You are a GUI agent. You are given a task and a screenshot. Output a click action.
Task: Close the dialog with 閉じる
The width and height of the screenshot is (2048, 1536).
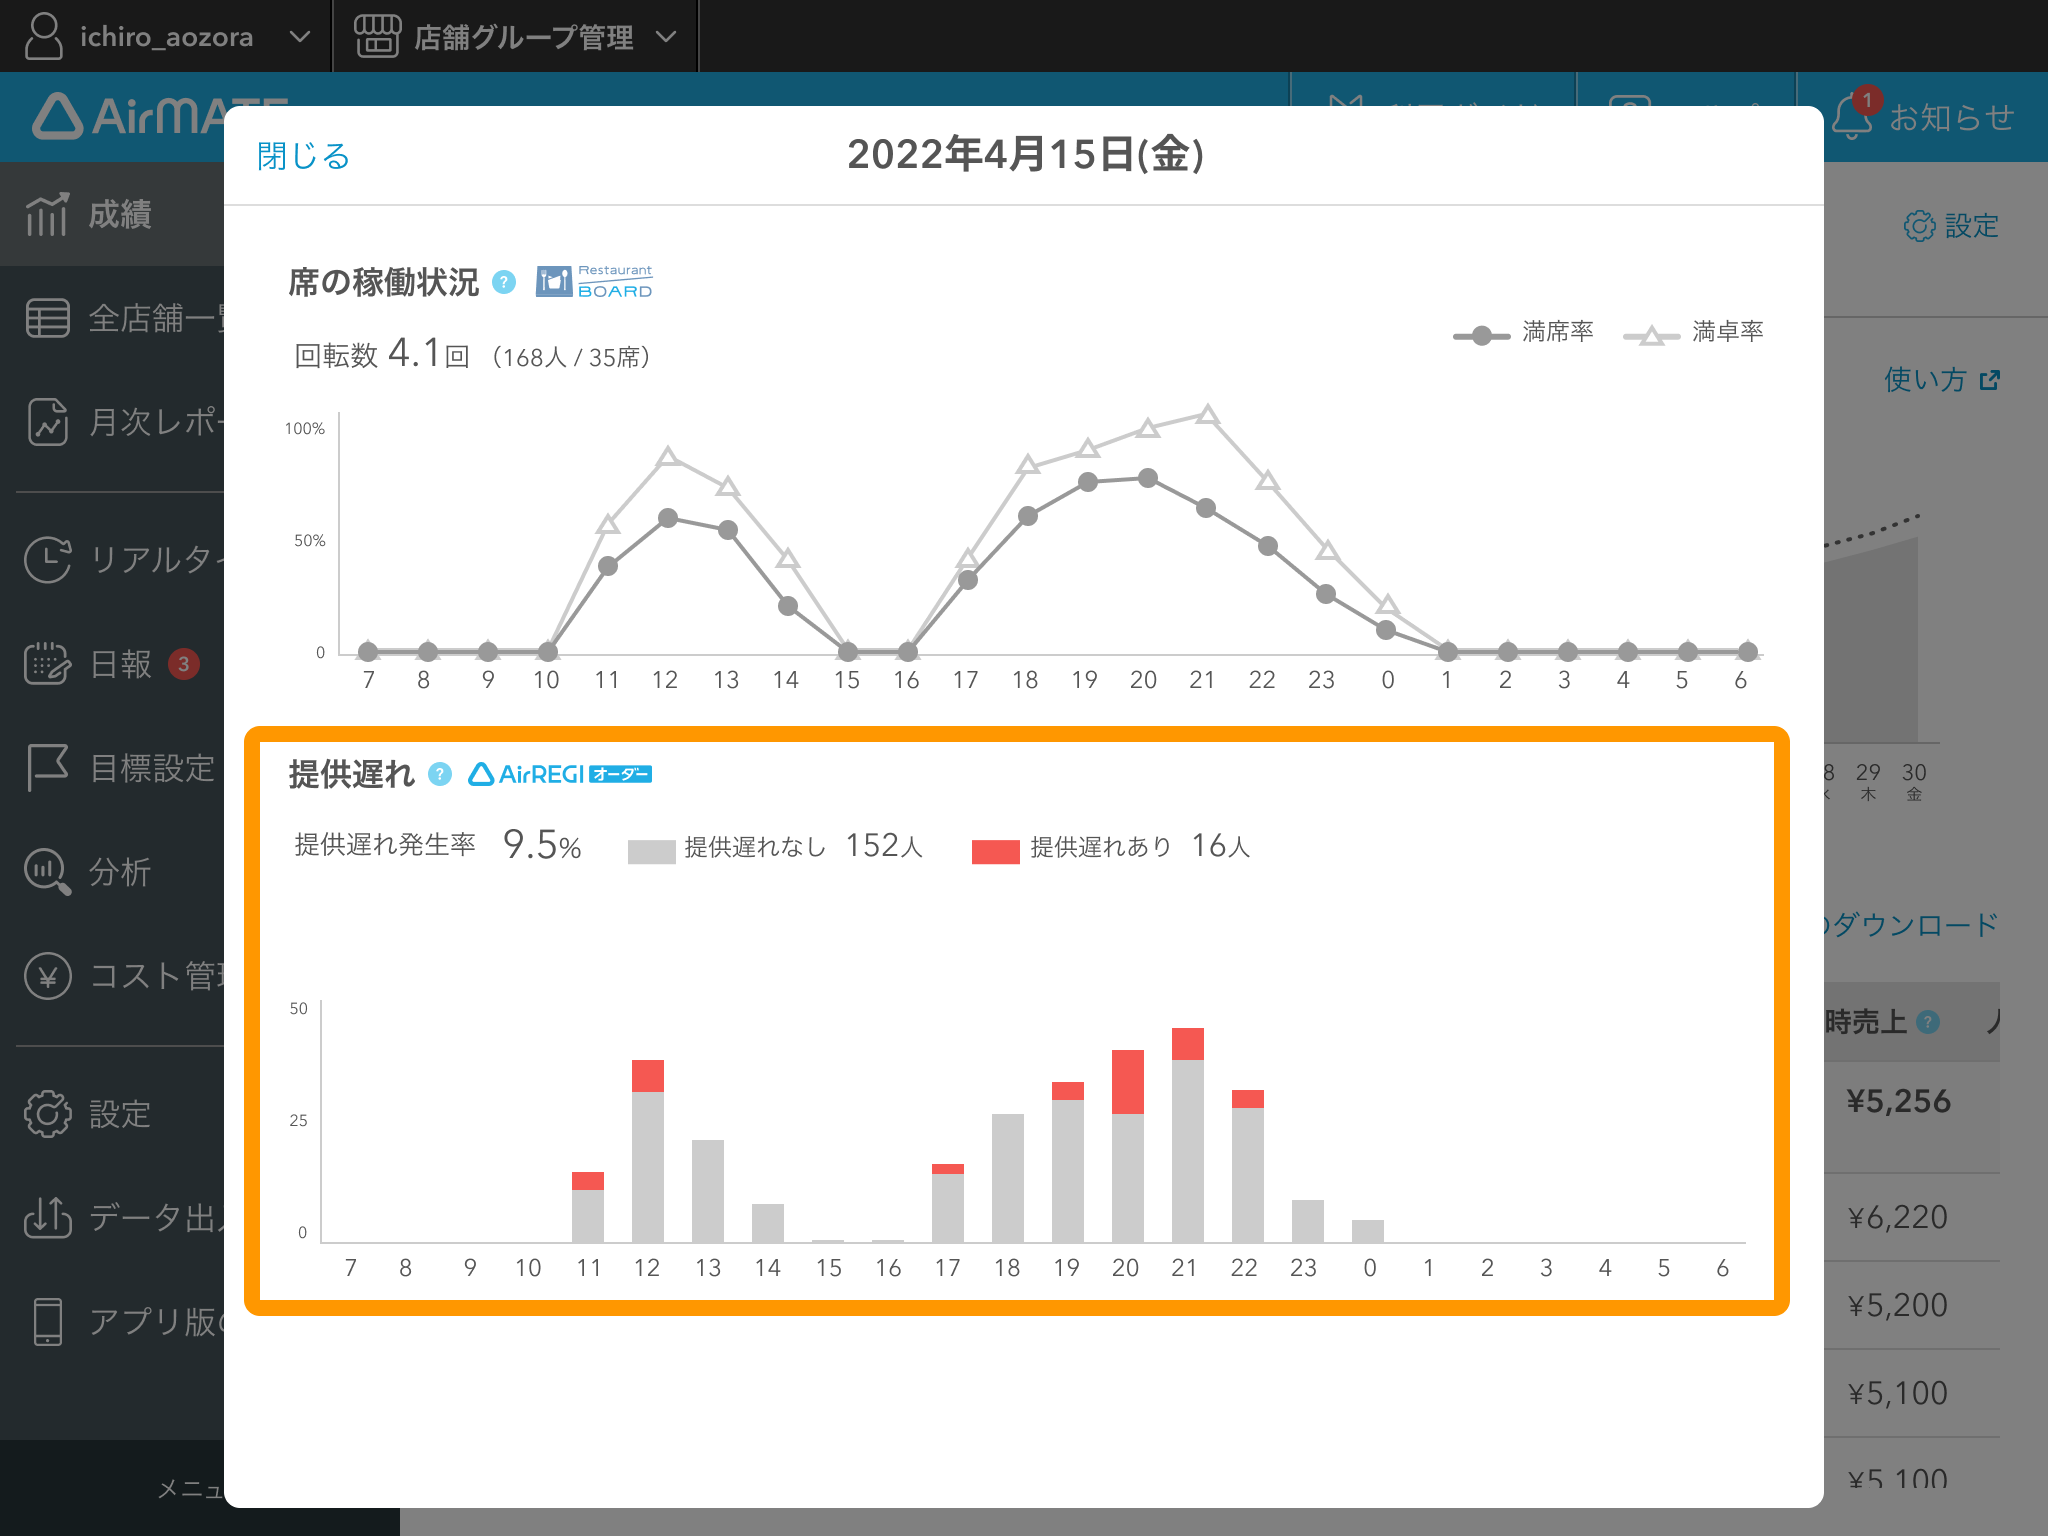303,156
